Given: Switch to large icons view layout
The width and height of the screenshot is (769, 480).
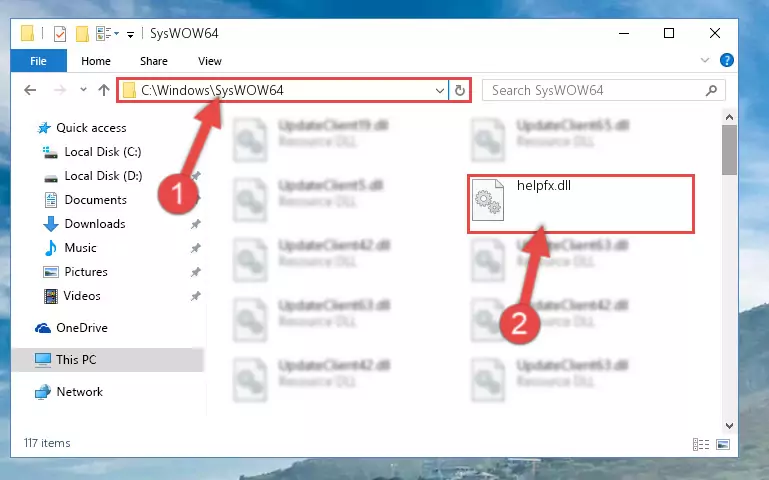Looking at the screenshot, I should click(723, 444).
